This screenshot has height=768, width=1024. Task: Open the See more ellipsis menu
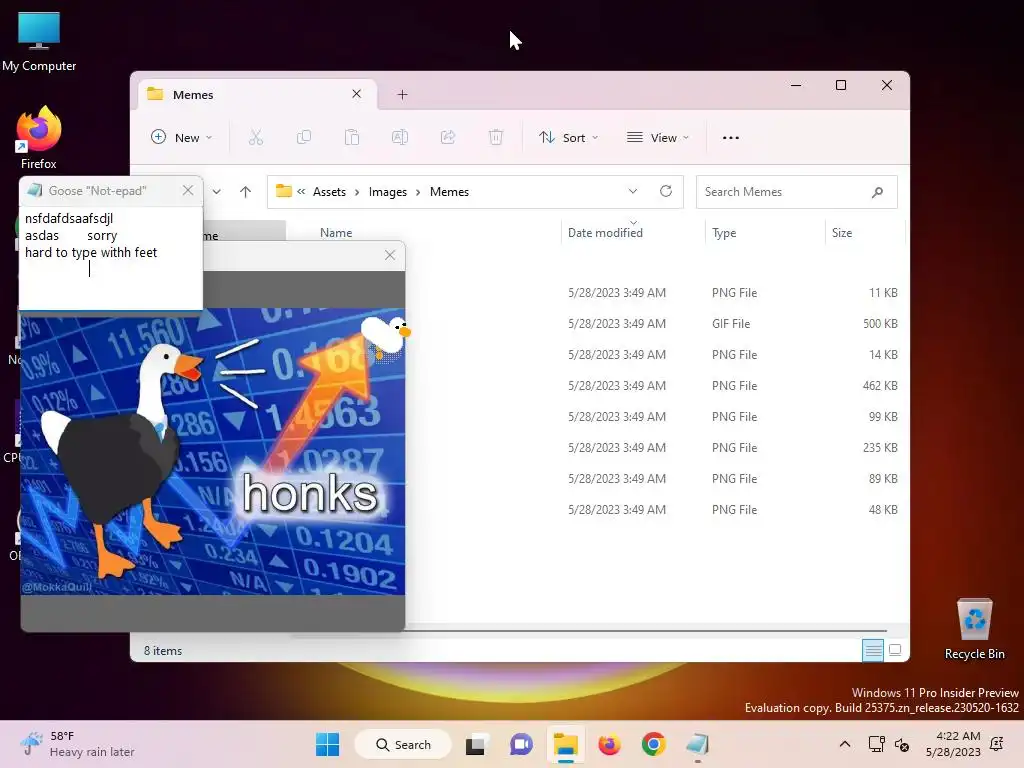(x=731, y=138)
